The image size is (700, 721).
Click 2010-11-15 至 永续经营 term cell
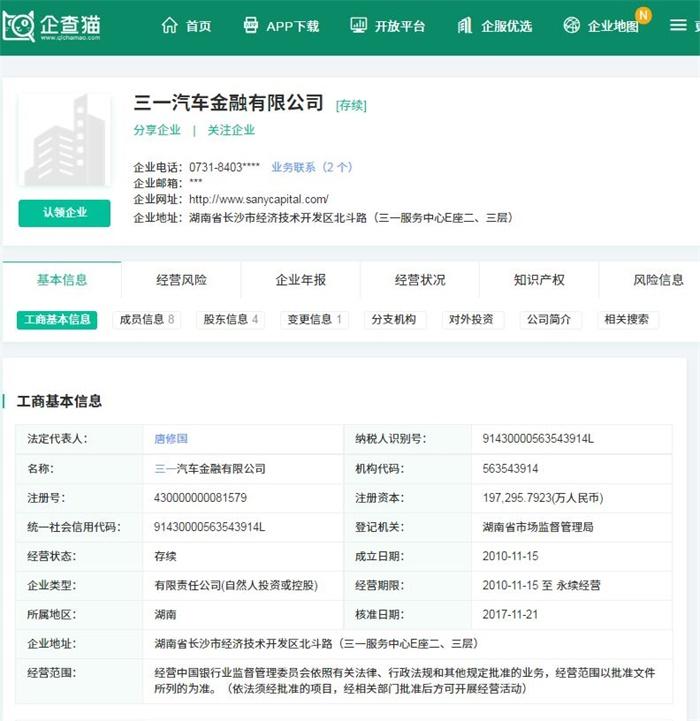[x=541, y=585]
